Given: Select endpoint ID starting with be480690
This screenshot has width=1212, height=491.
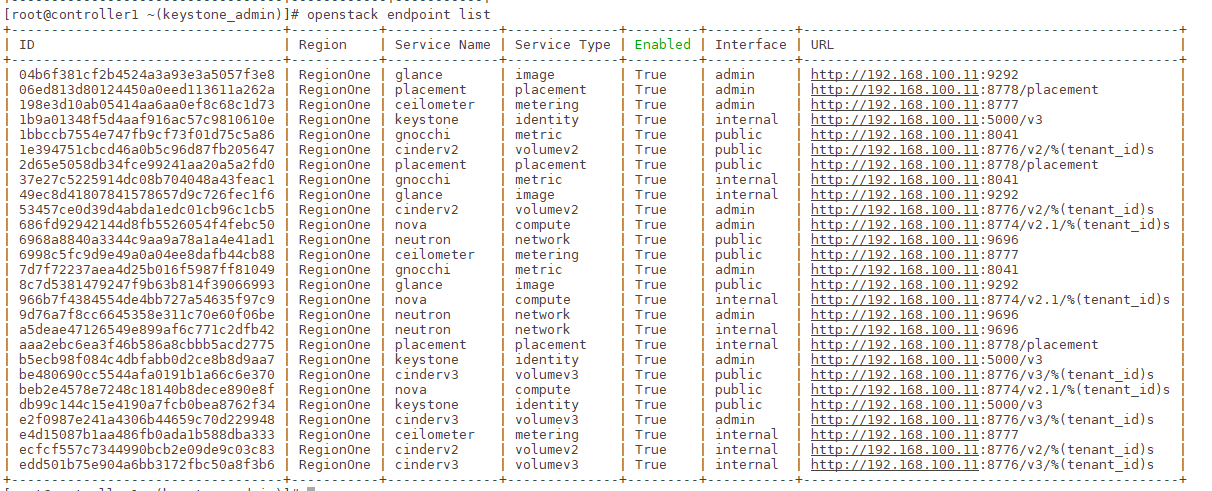Looking at the screenshot, I should point(146,375).
